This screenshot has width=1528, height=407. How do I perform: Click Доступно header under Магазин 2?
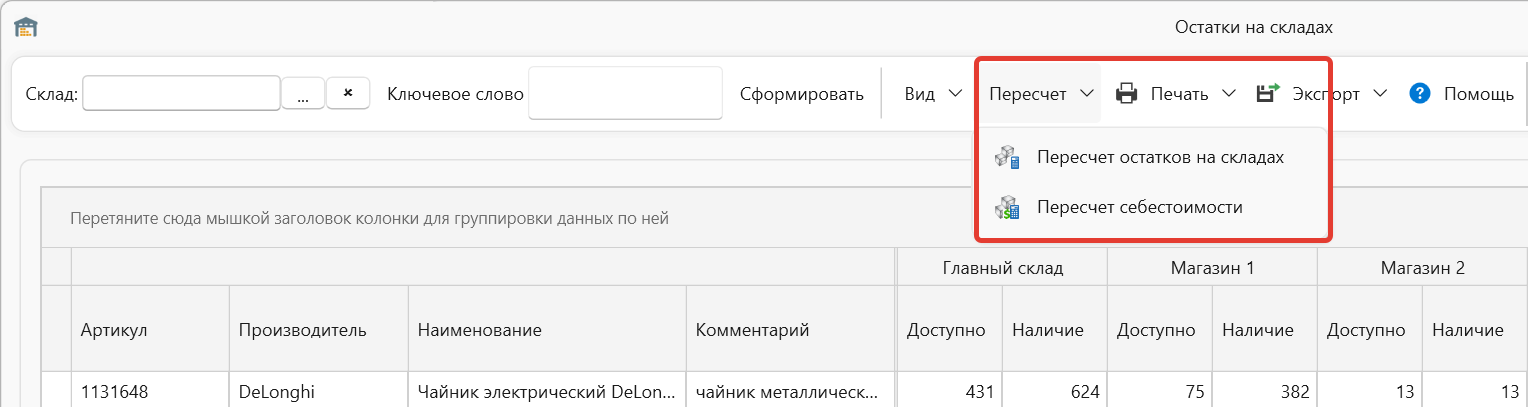[1370, 330]
